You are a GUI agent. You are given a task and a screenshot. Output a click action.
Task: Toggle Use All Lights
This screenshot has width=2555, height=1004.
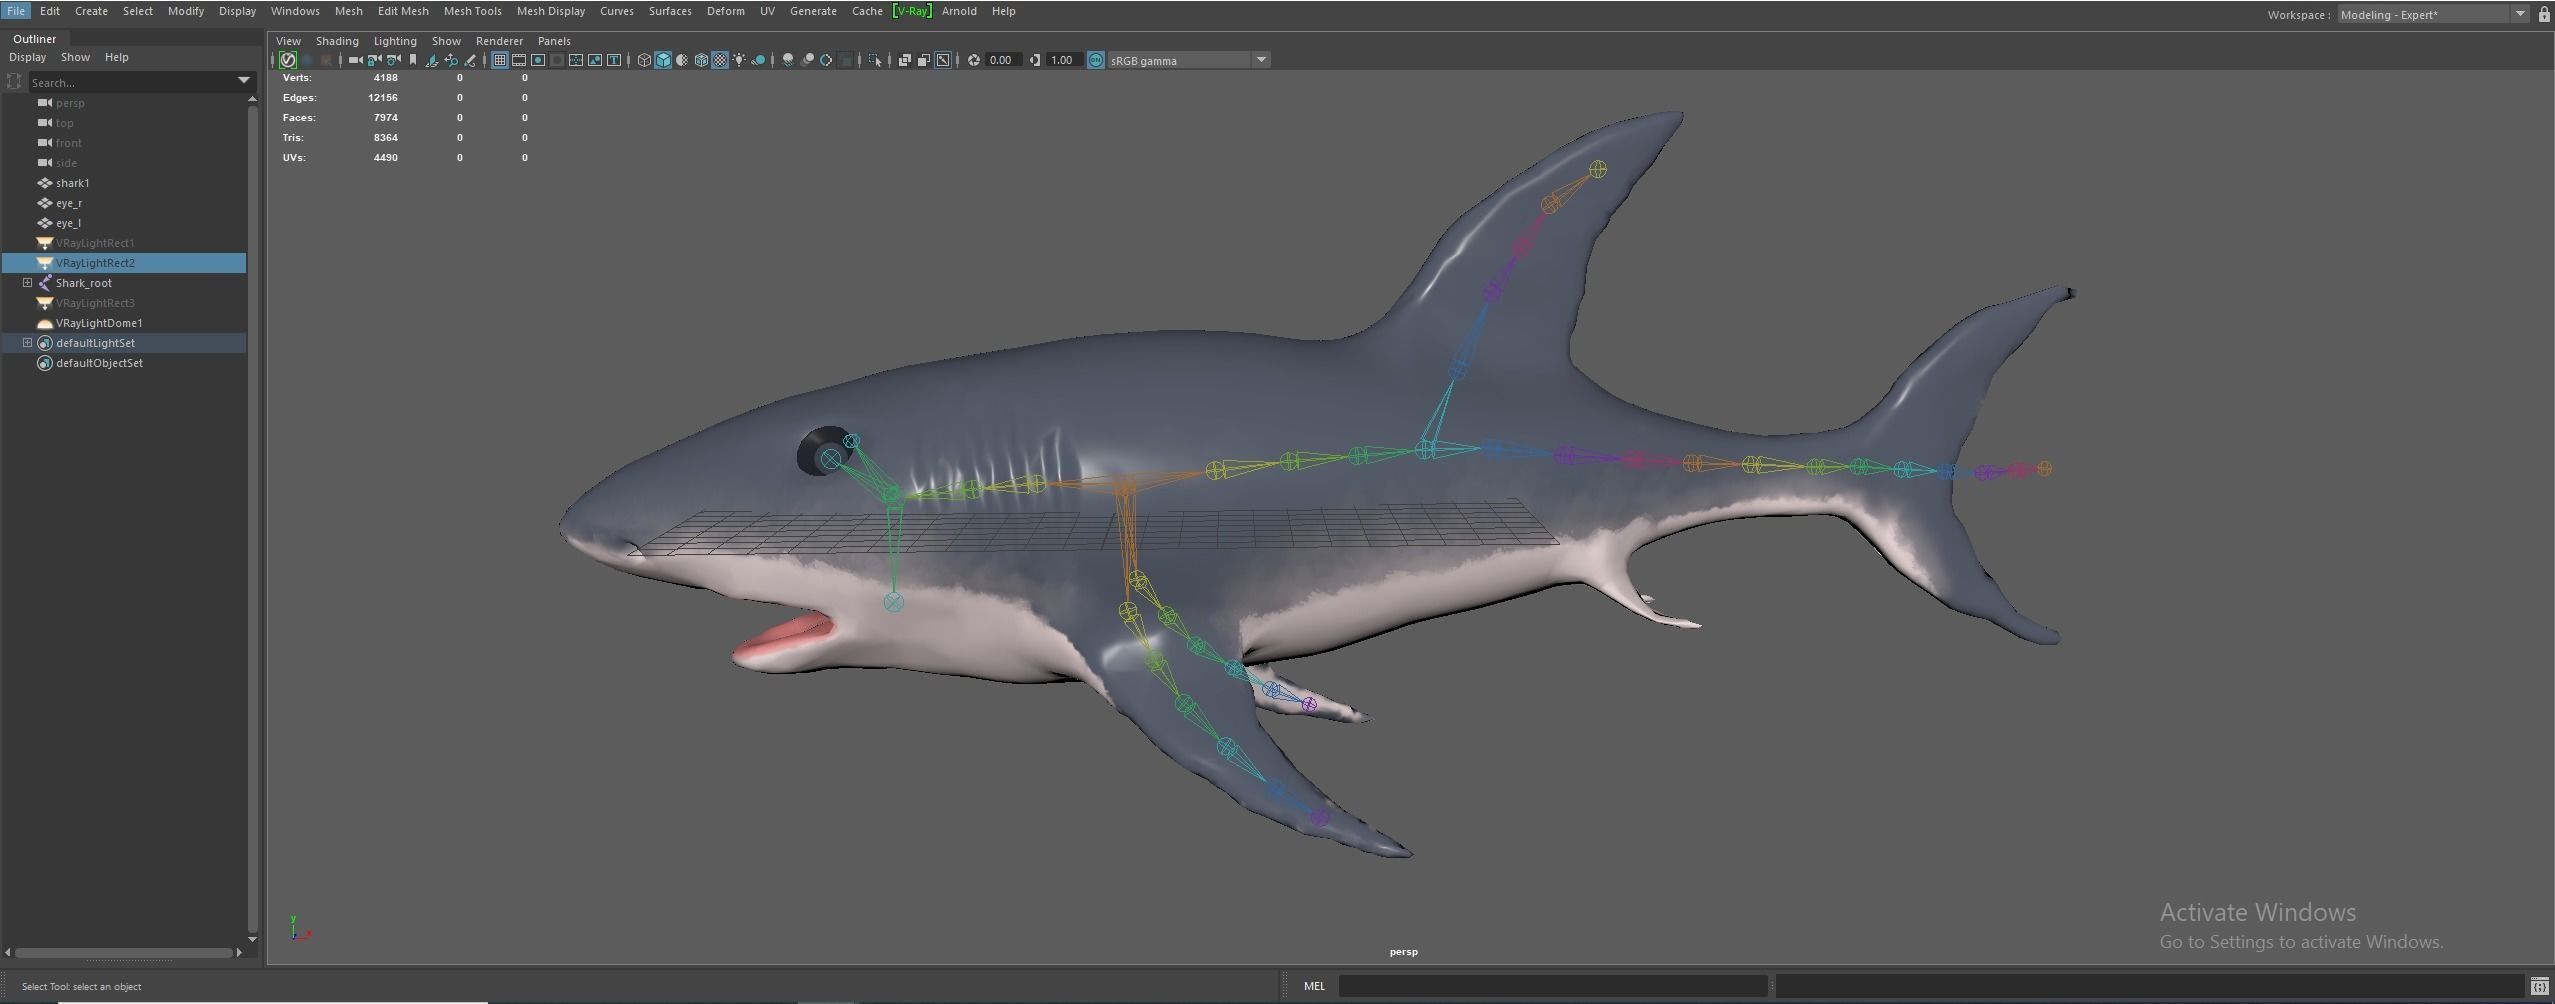pyautogui.click(x=739, y=60)
